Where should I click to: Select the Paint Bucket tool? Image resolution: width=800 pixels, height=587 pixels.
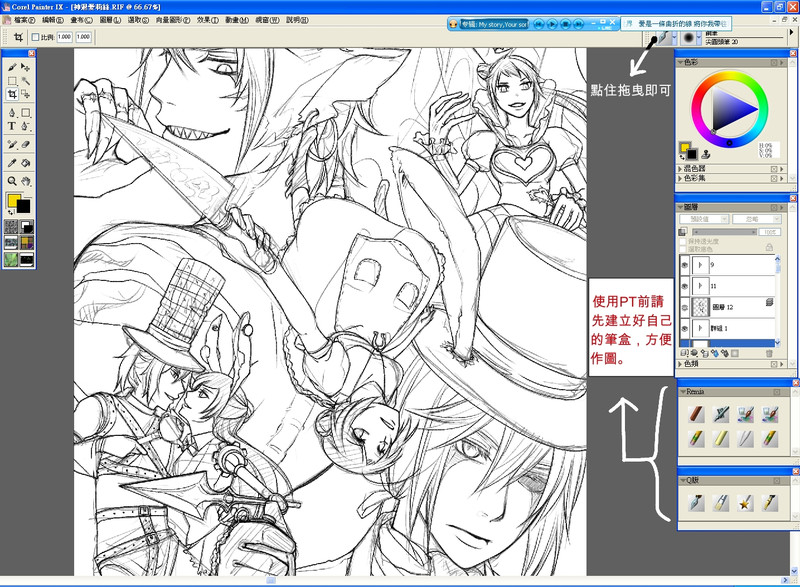[26, 163]
